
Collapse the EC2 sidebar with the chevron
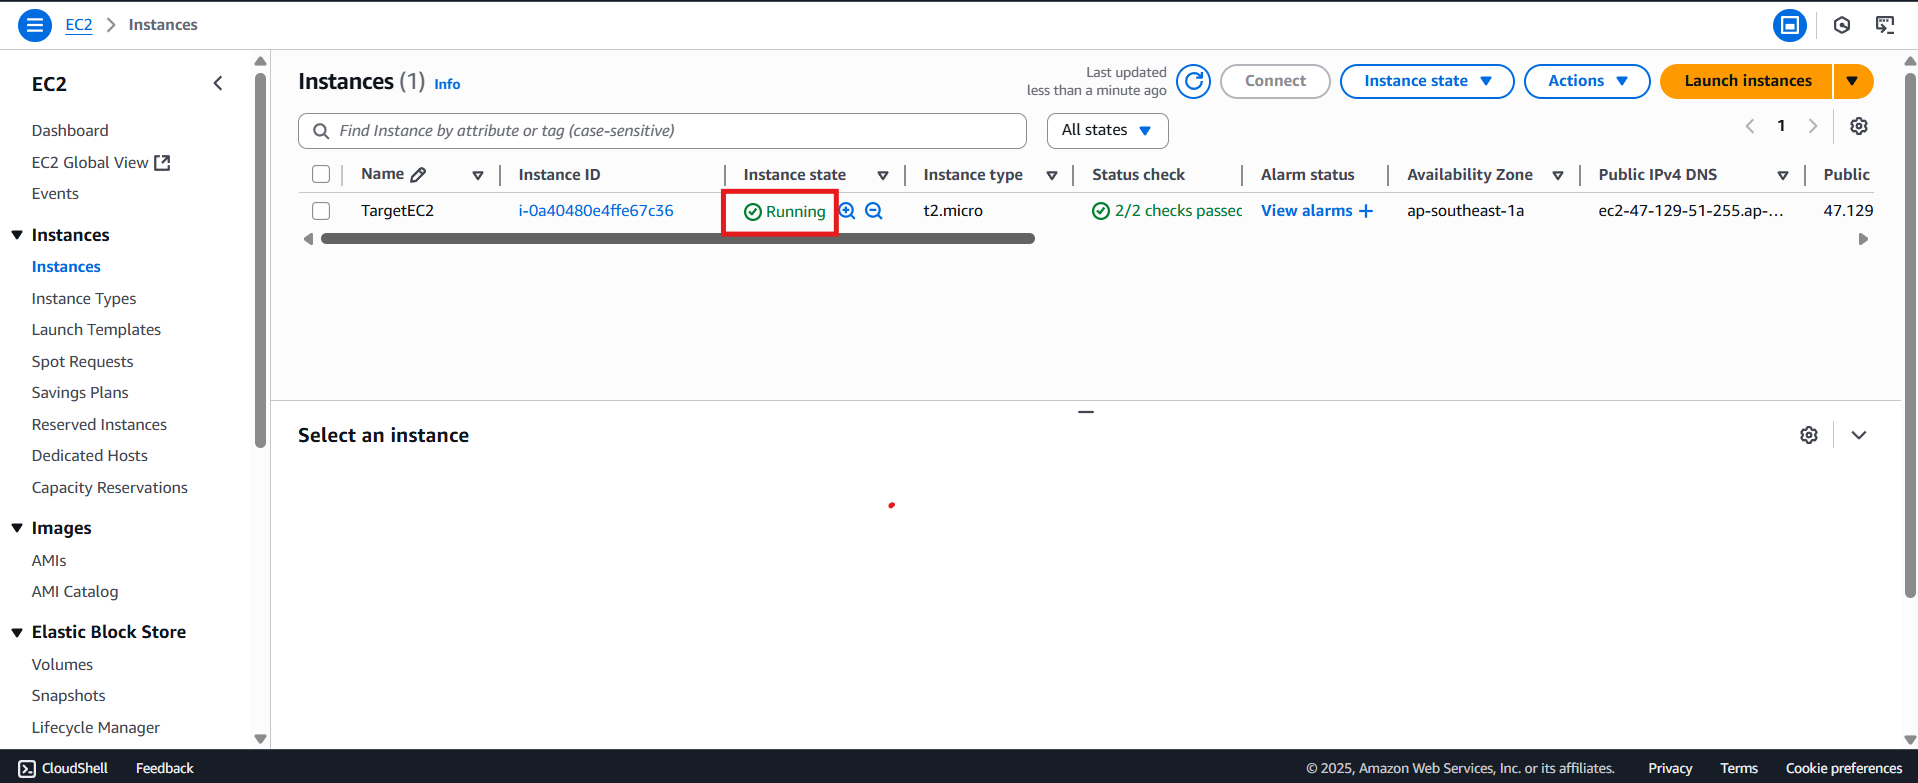pos(218,84)
